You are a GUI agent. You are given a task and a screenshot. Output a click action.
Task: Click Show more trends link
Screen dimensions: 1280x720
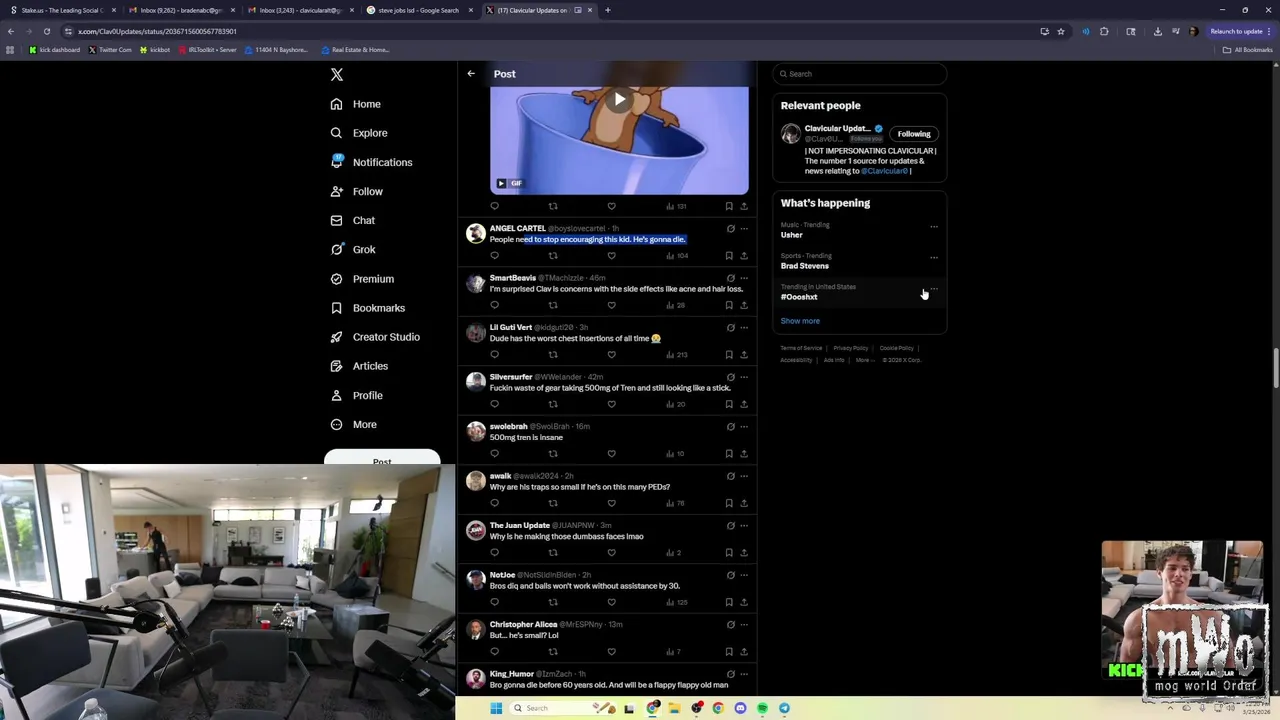coord(800,321)
